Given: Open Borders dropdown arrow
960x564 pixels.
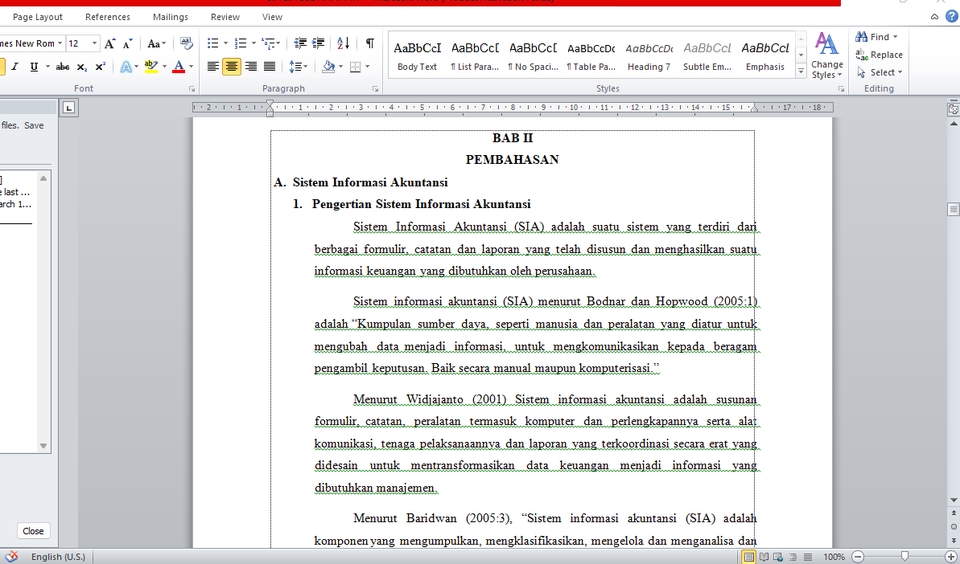Looking at the screenshot, I should point(367,67).
